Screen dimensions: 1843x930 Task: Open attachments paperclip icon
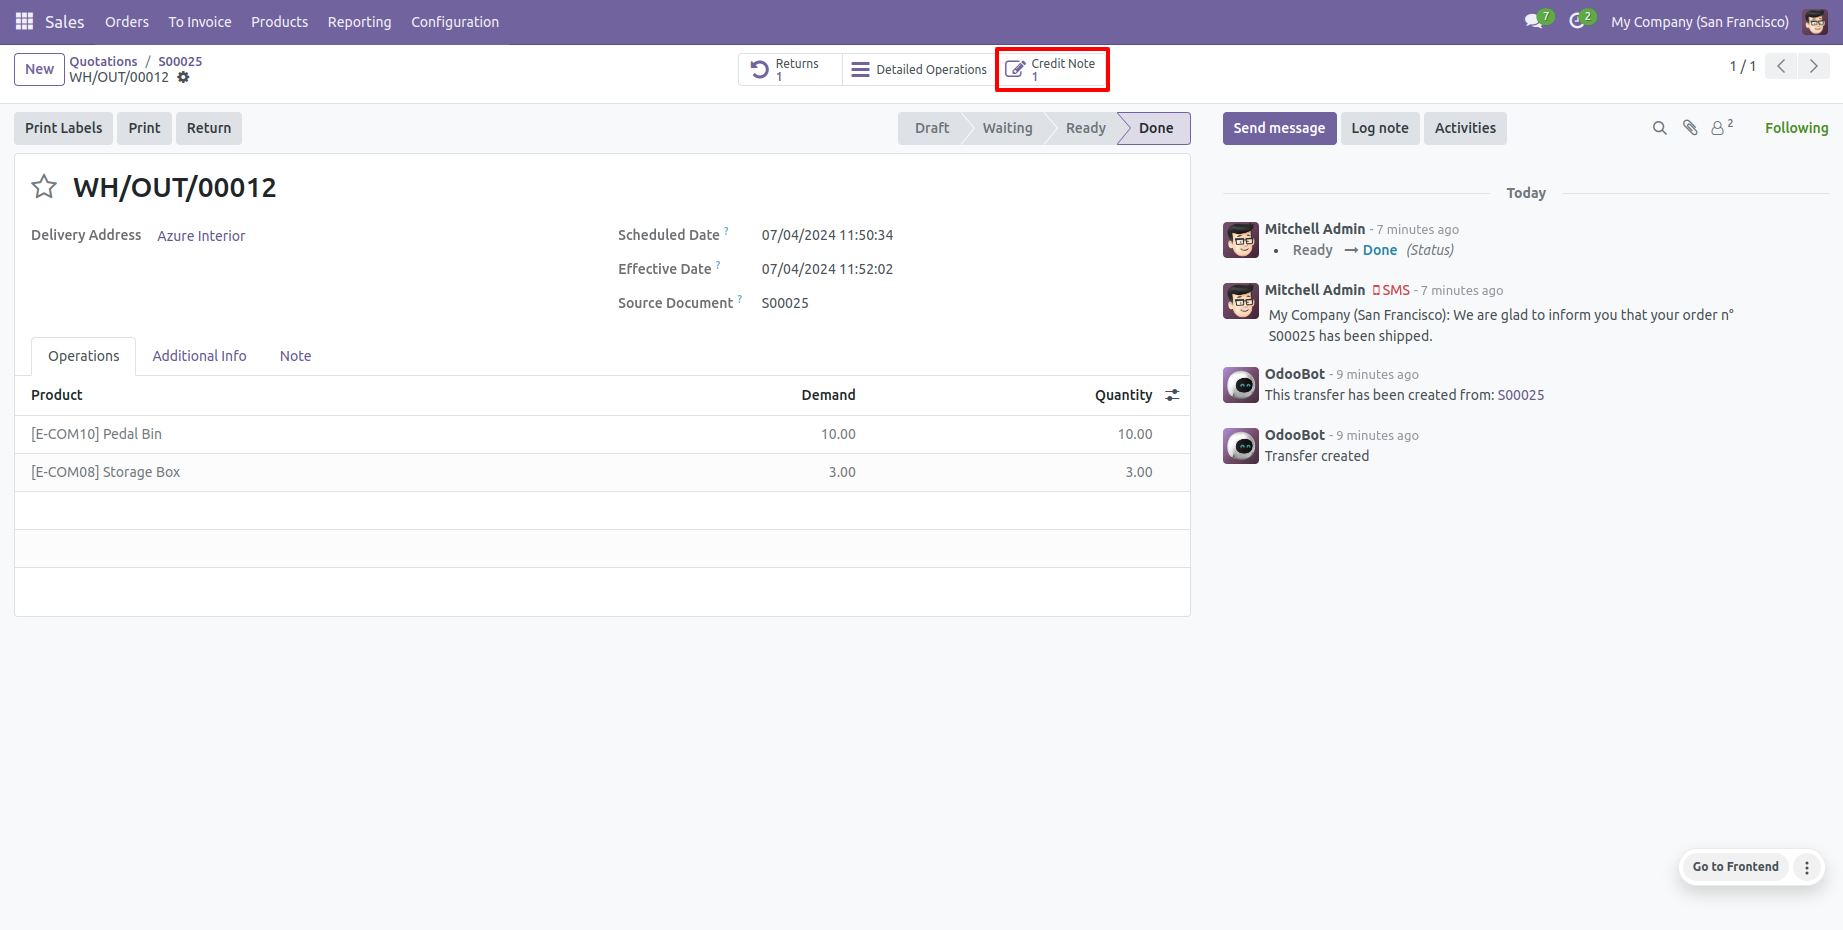1690,128
